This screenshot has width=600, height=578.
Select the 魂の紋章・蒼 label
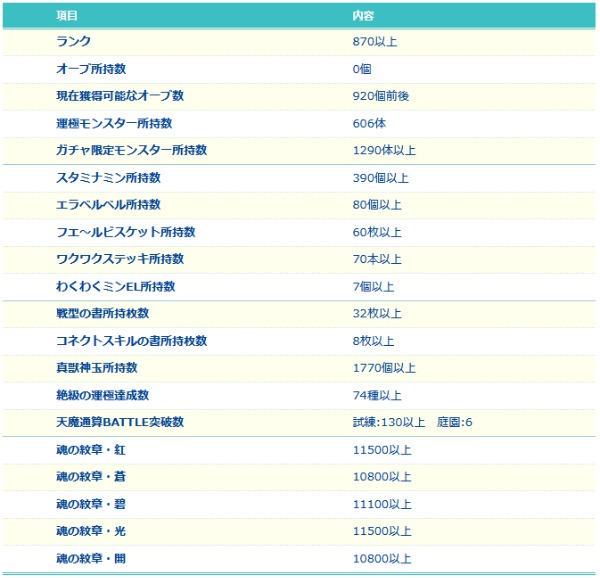click(91, 477)
